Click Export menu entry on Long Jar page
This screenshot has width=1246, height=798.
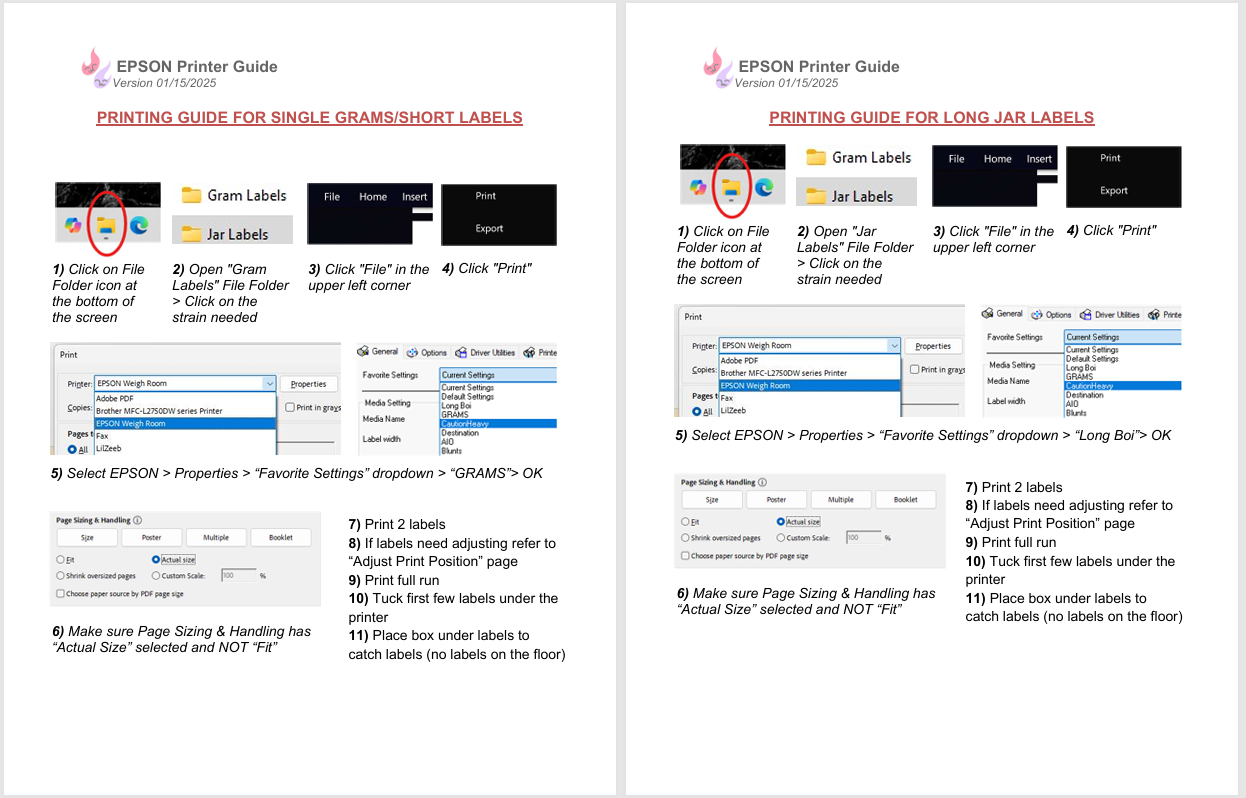[x=1114, y=190]
